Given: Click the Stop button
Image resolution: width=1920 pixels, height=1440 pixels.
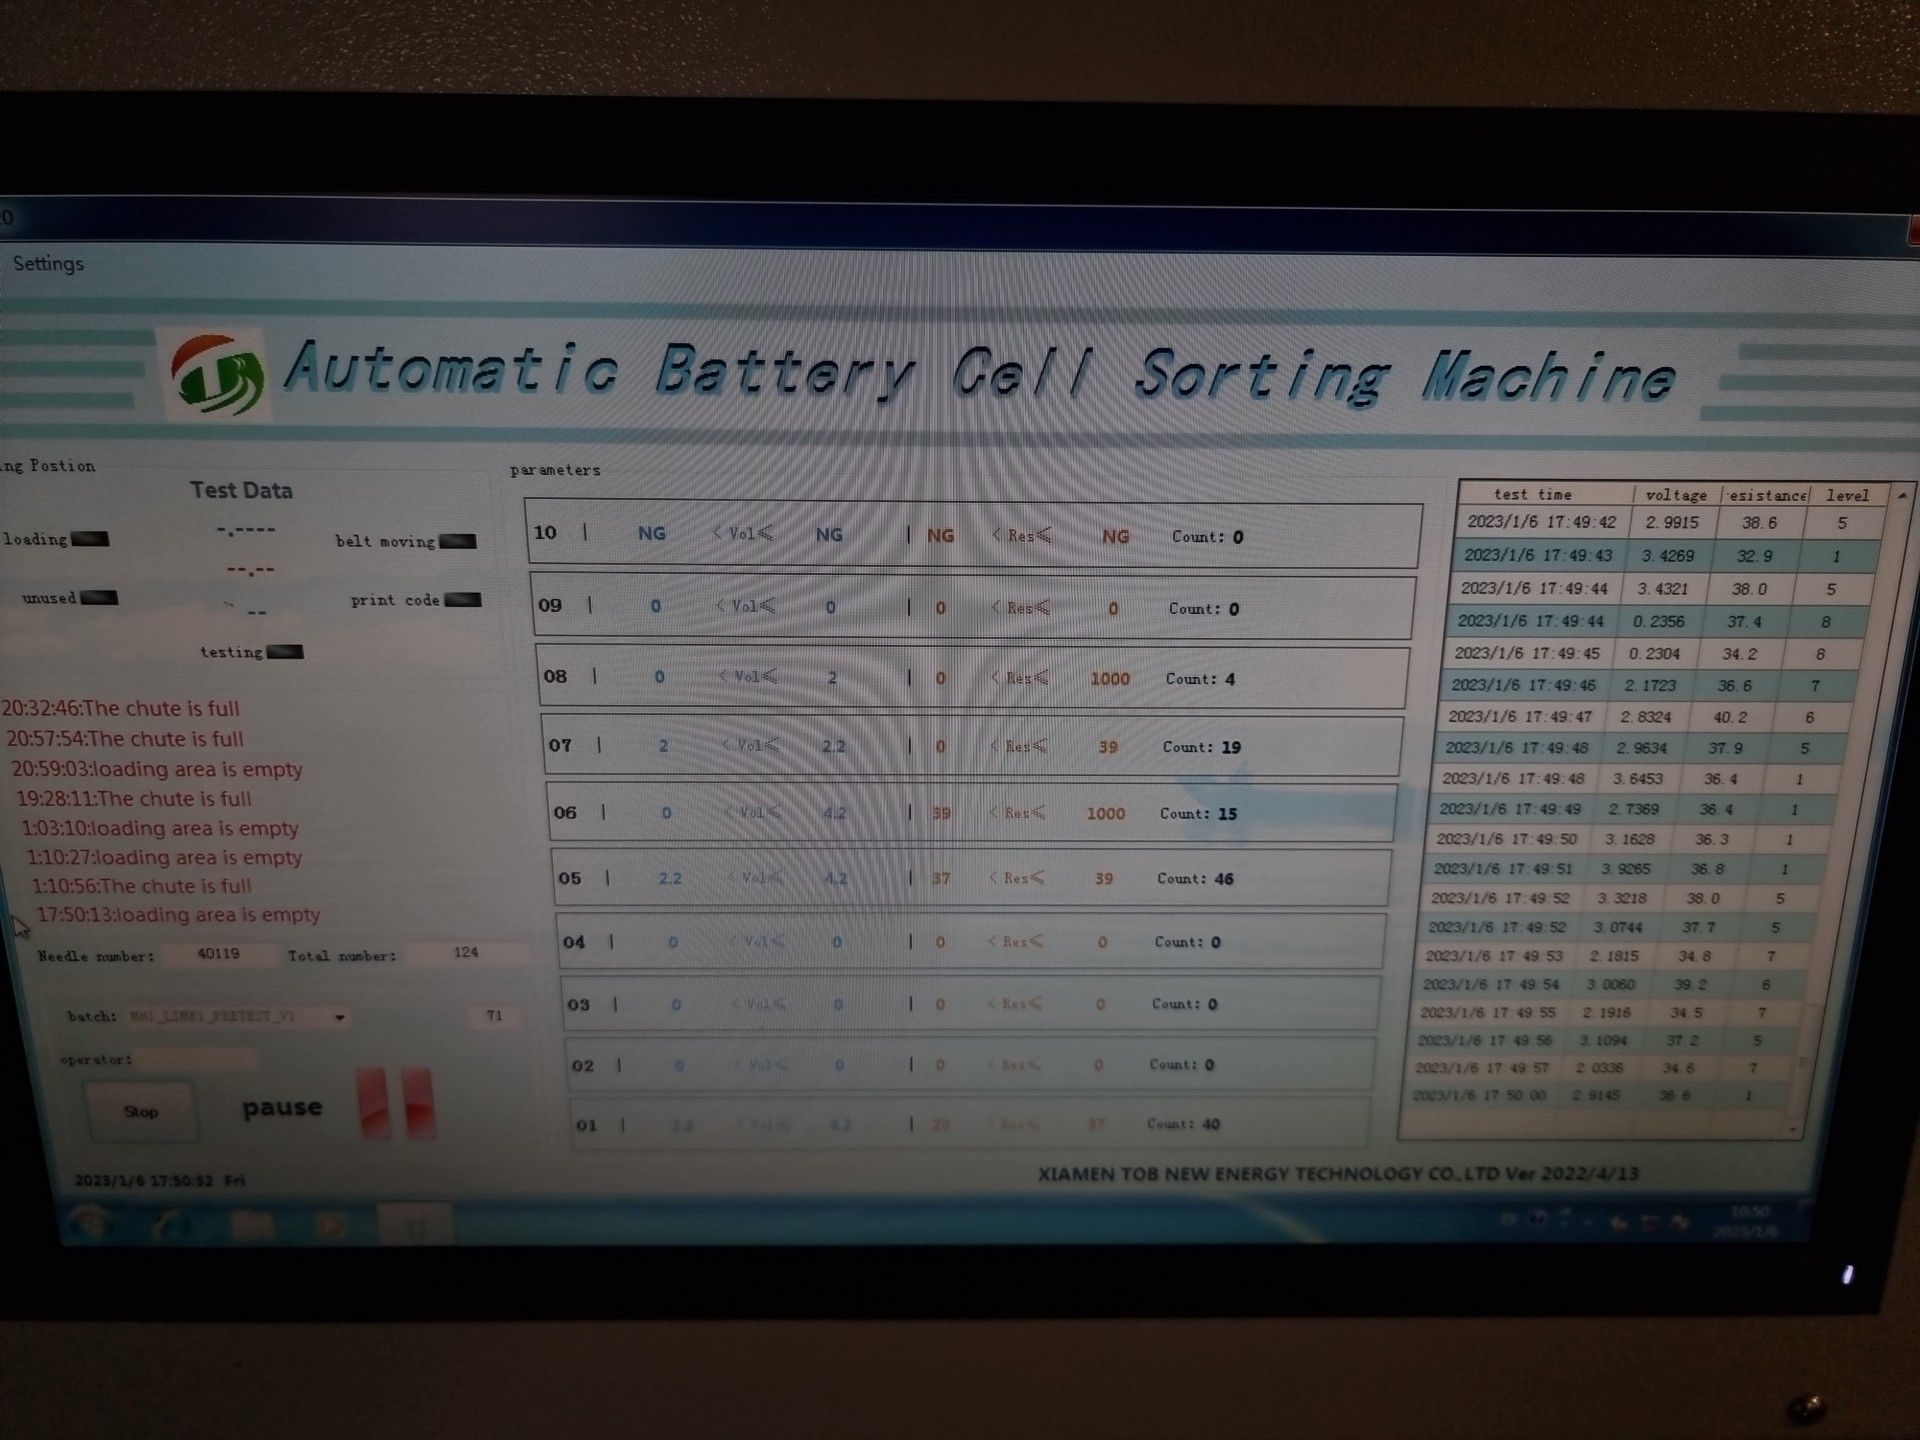Looking at the screenshot, I should point(141,1111).
